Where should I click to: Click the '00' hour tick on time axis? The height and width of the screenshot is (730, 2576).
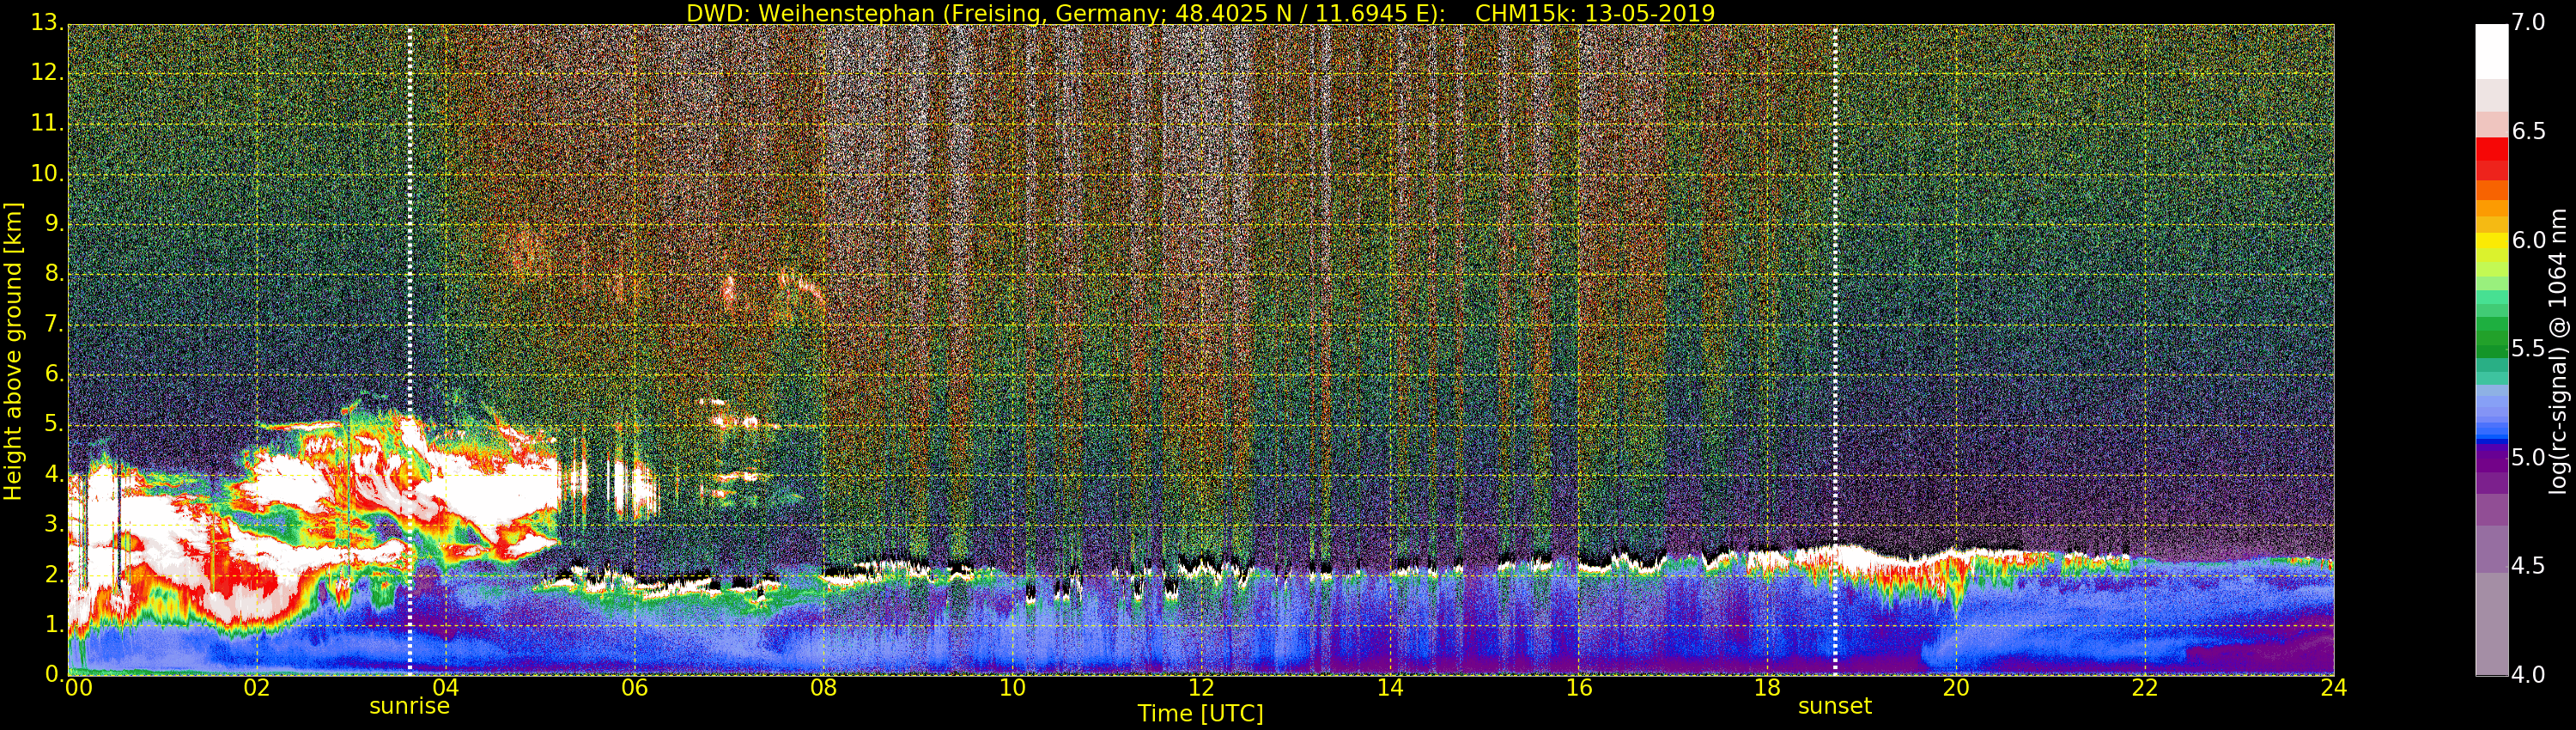point(78,688)
